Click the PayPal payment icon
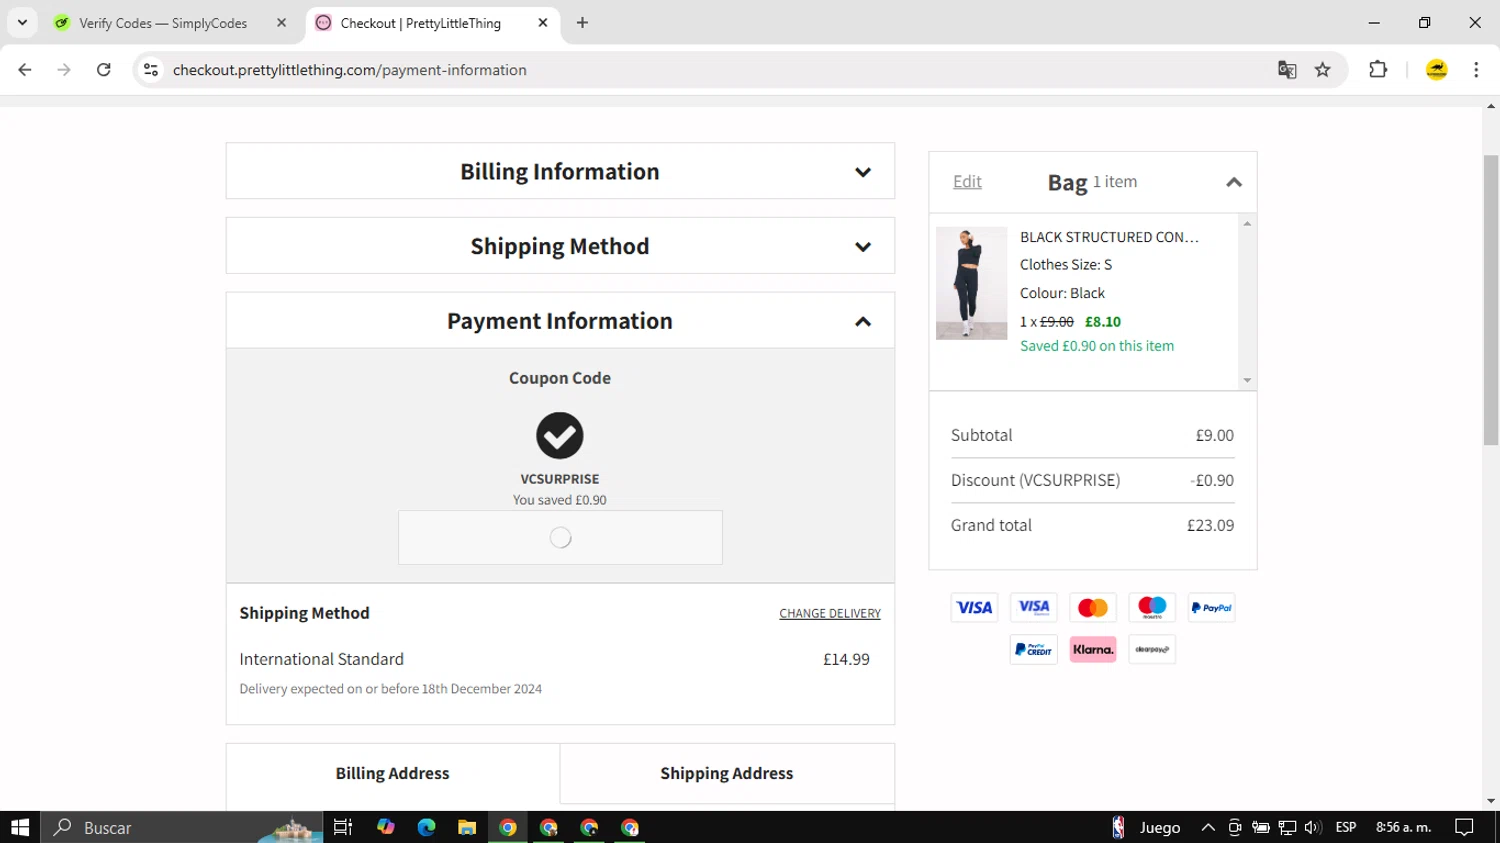The height and width of the screenshot is (843, 1500). [x=1211, y=607]
